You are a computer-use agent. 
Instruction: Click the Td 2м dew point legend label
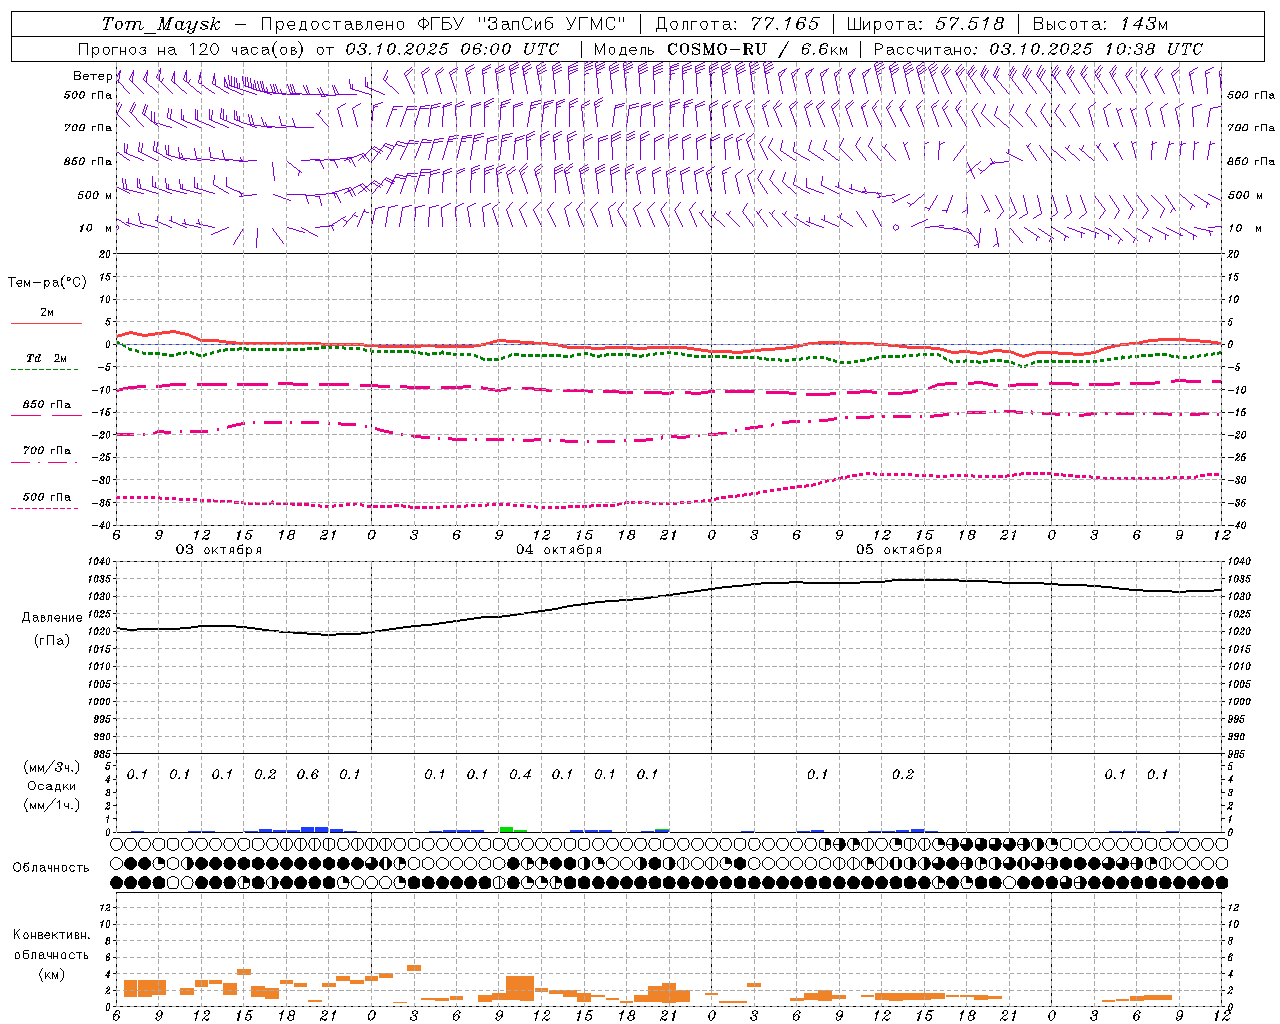[x=47, y=358]
